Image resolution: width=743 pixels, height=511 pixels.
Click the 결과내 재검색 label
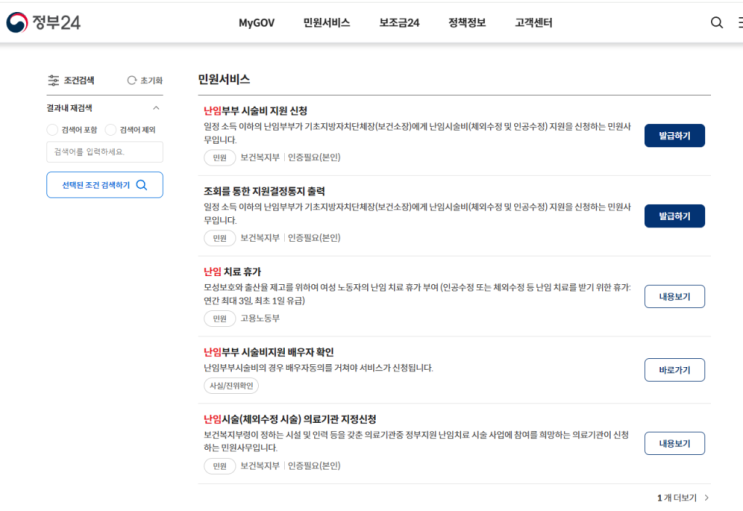coord(70,108)
